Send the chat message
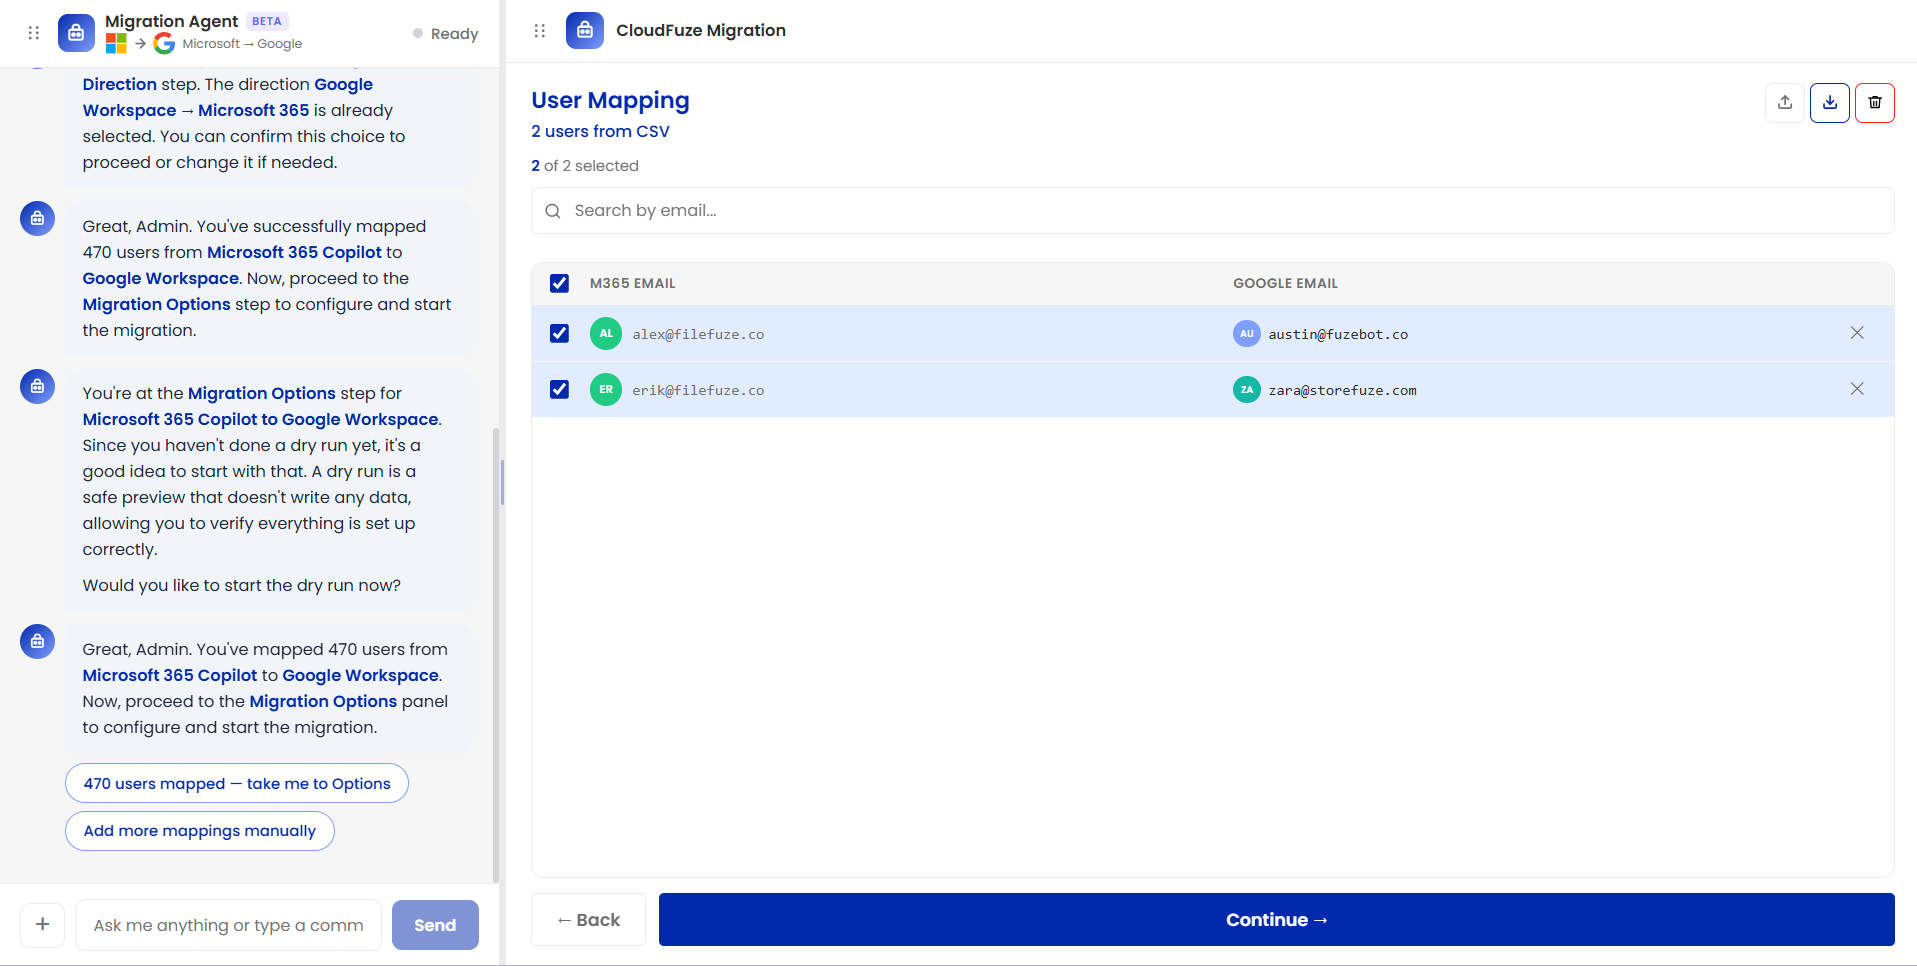 pos(435,925)
